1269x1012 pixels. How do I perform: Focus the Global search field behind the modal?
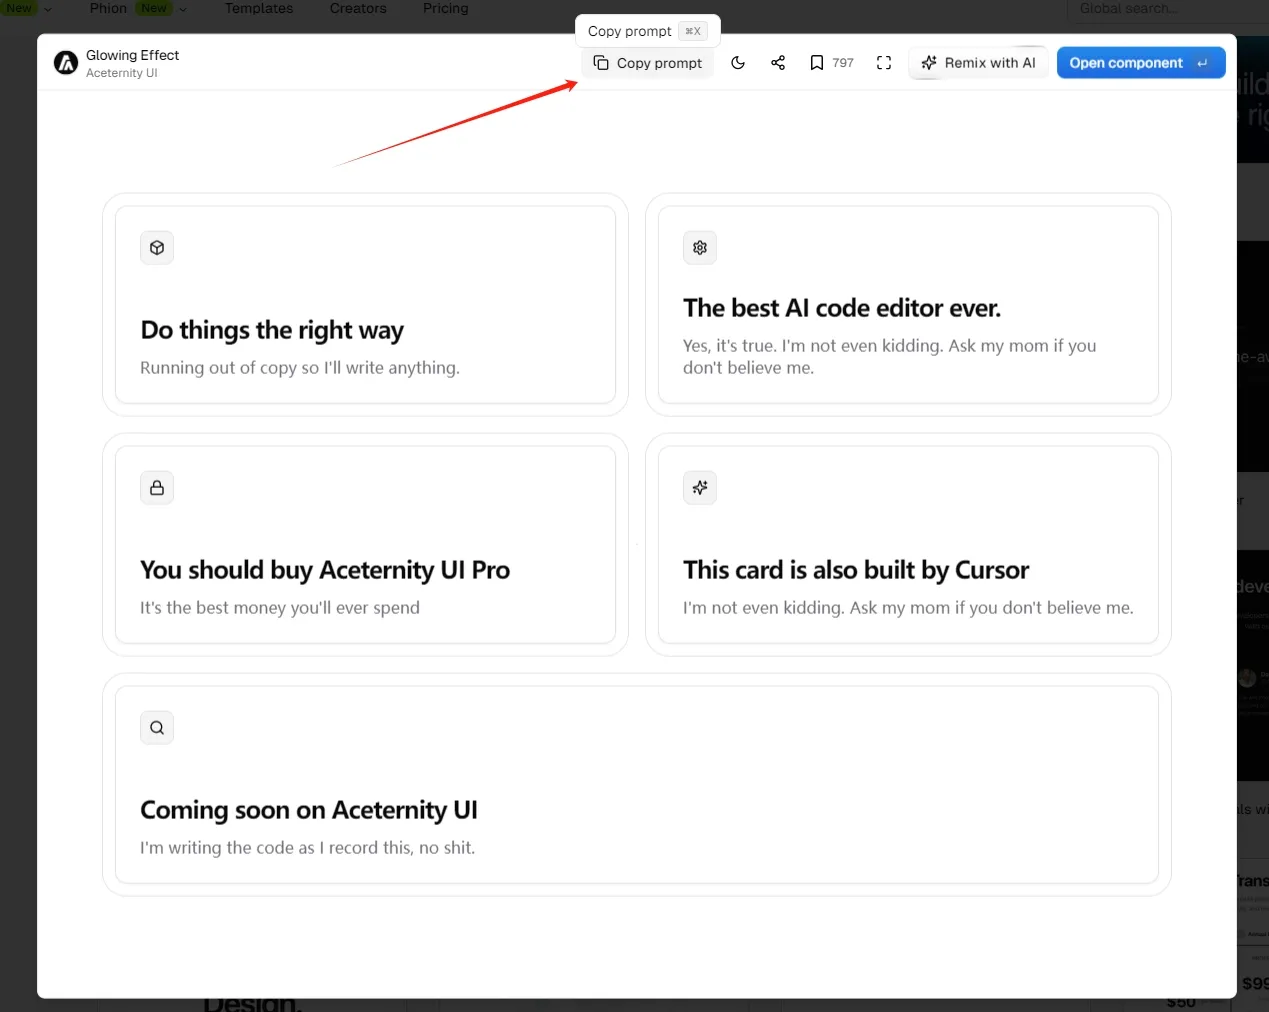[x=1167, y=9]
